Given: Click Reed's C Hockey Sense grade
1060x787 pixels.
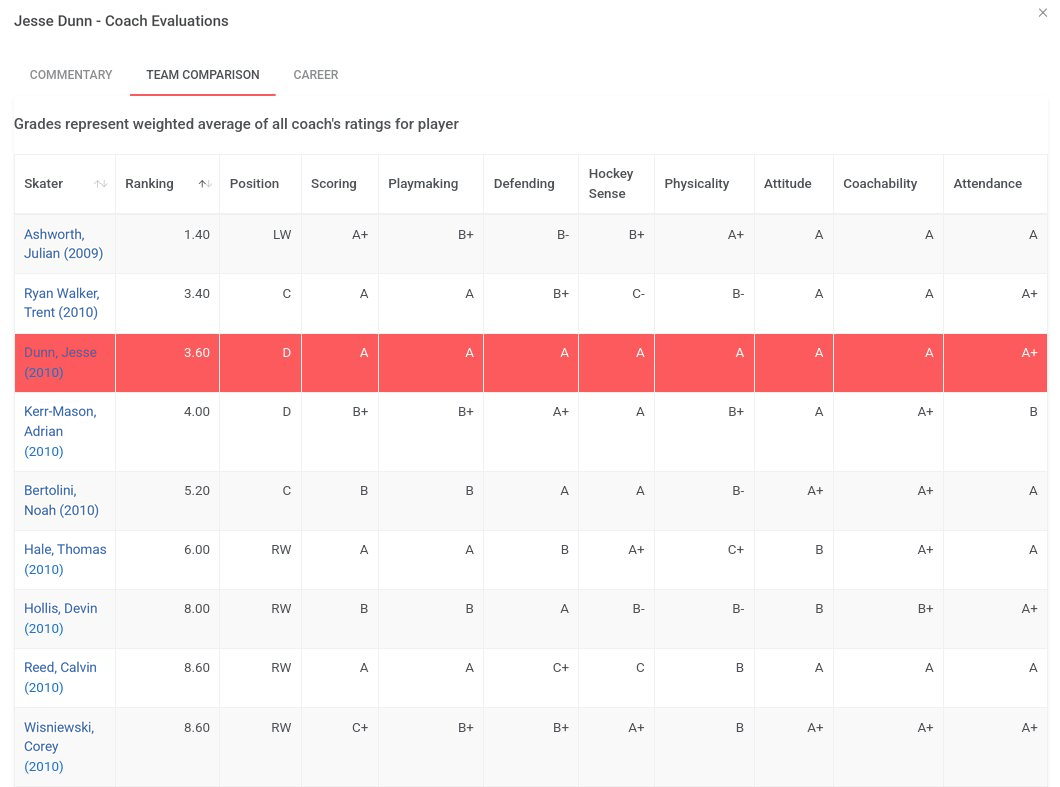Looking at the screenshot, I should 640,667.
